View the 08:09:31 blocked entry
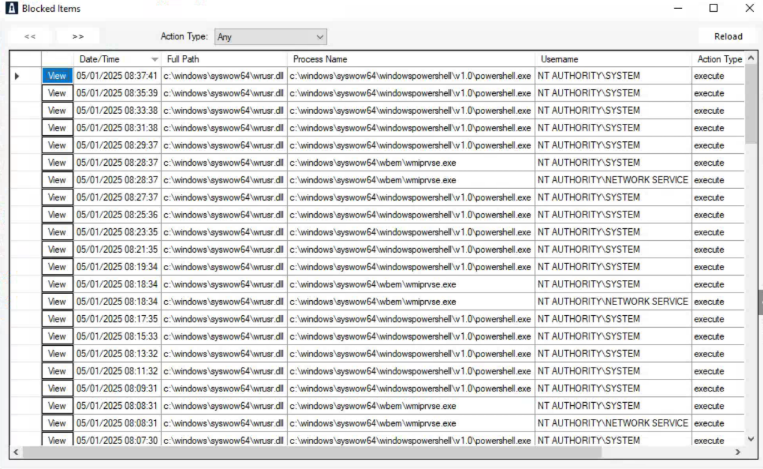The width and height of the screenshot is (763, 469). (x=57, y=388)
